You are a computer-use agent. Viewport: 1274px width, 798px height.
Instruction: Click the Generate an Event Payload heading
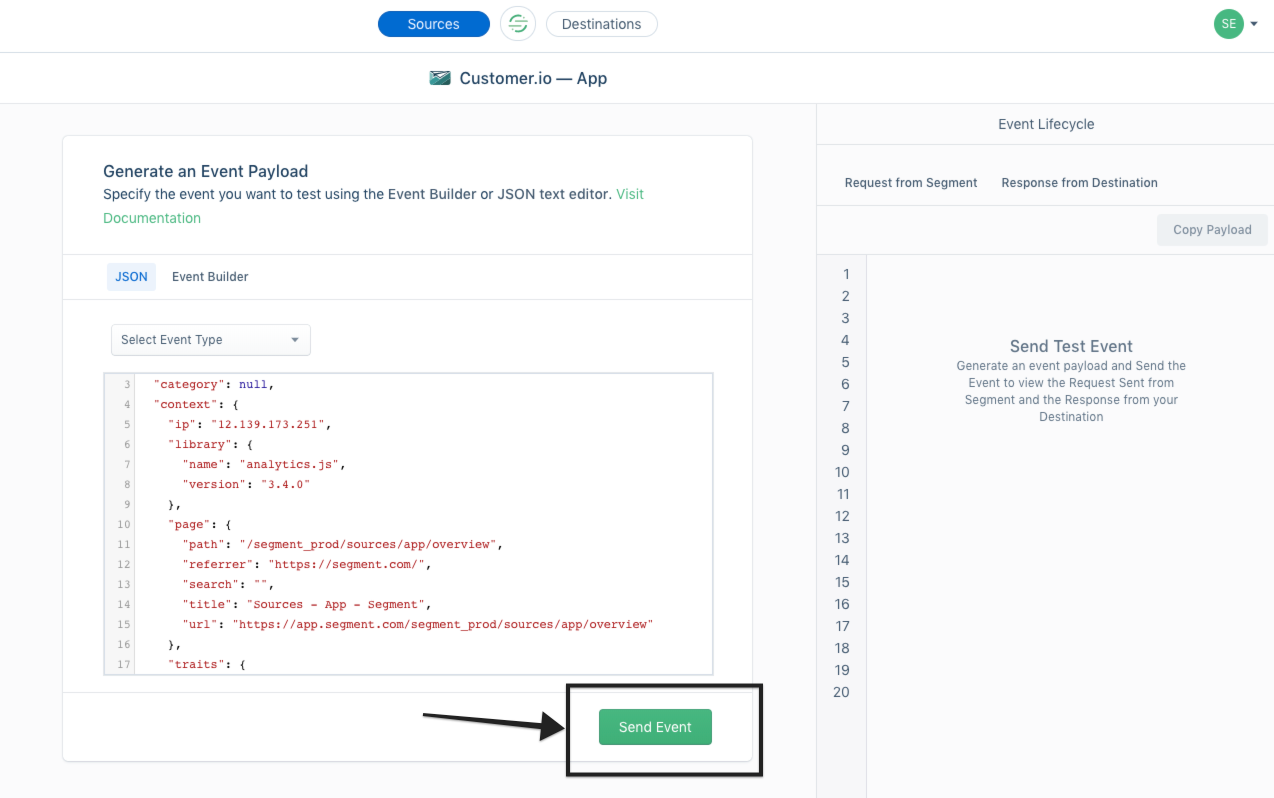(205, 171)
